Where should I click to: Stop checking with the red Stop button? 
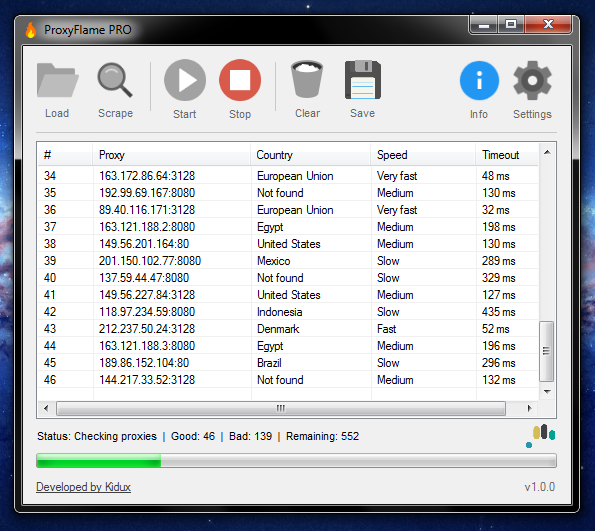click(x=240, y=80)
